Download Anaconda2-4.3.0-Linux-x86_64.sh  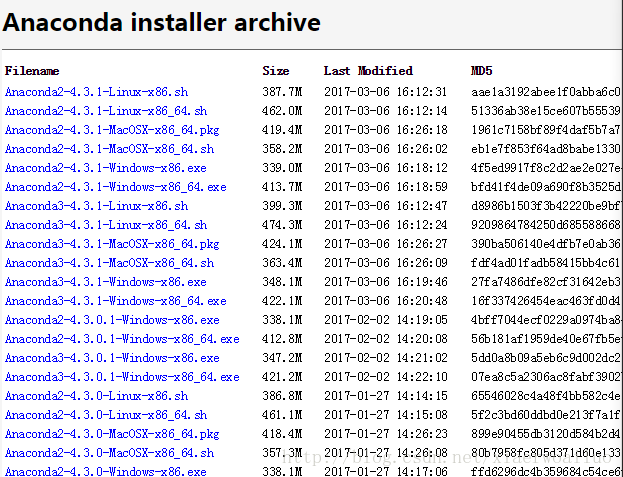tap(106, 415)
